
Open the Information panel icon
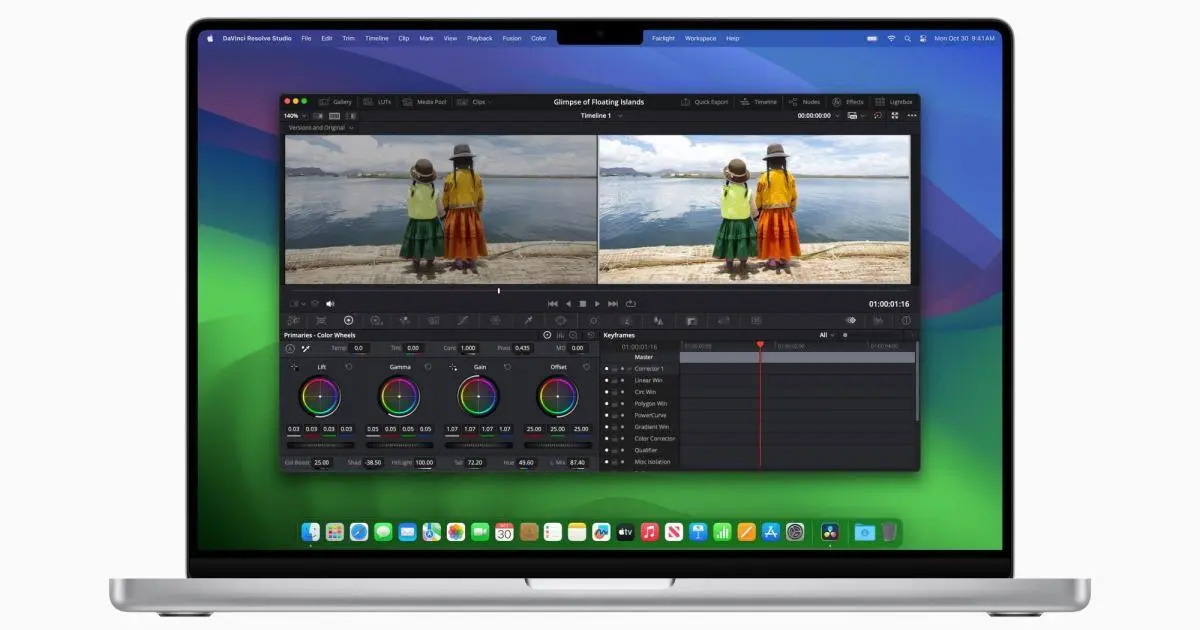(906, 321)
